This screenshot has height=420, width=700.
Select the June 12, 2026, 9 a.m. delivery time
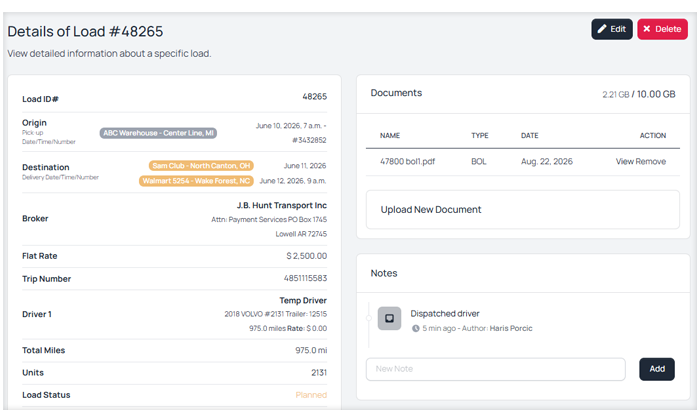pyautogui.click(x=293, y=181)
